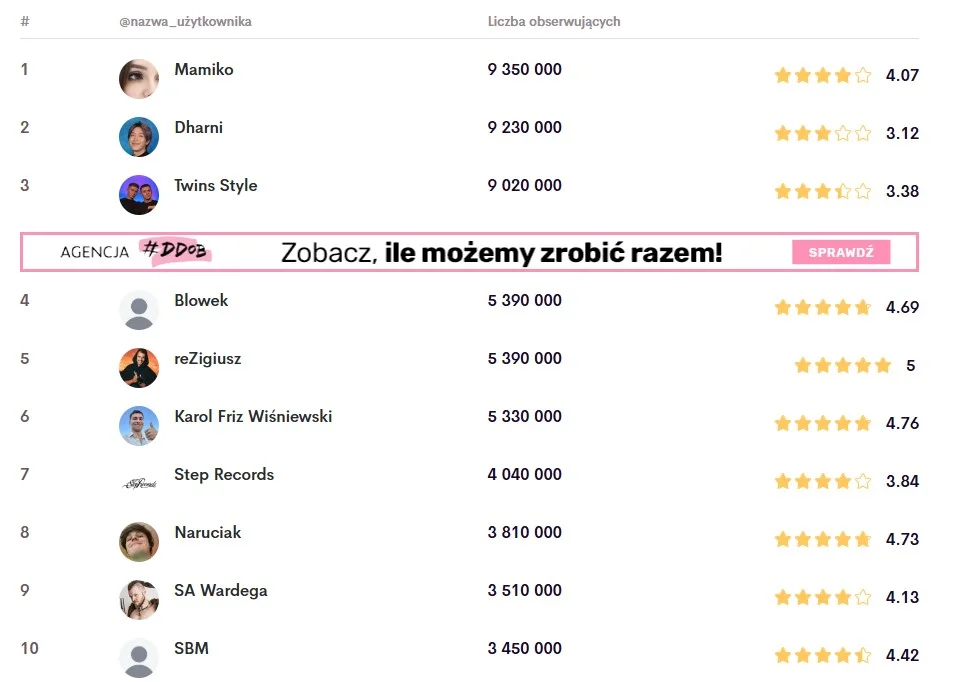The height and width of the screenshot is (682, 961).
Task: Click reZigiusz's profile avatar
Action: 139,368
